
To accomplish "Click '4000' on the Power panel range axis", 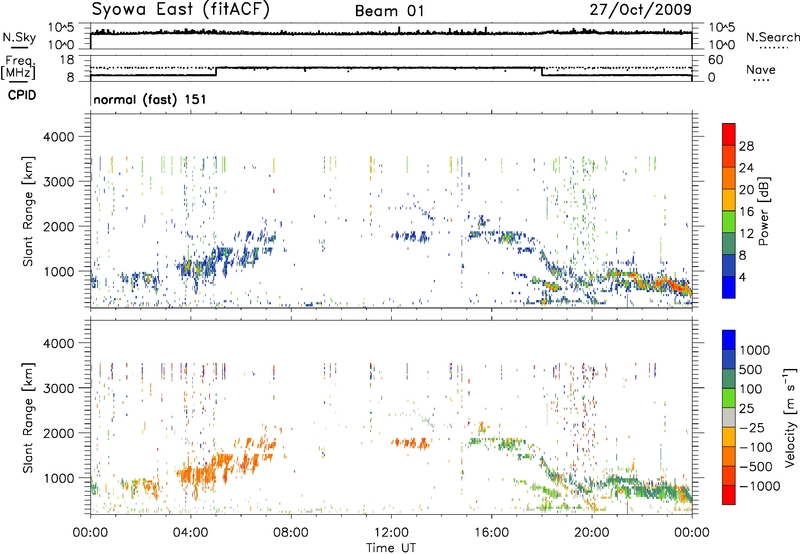I will coord(58,137).
